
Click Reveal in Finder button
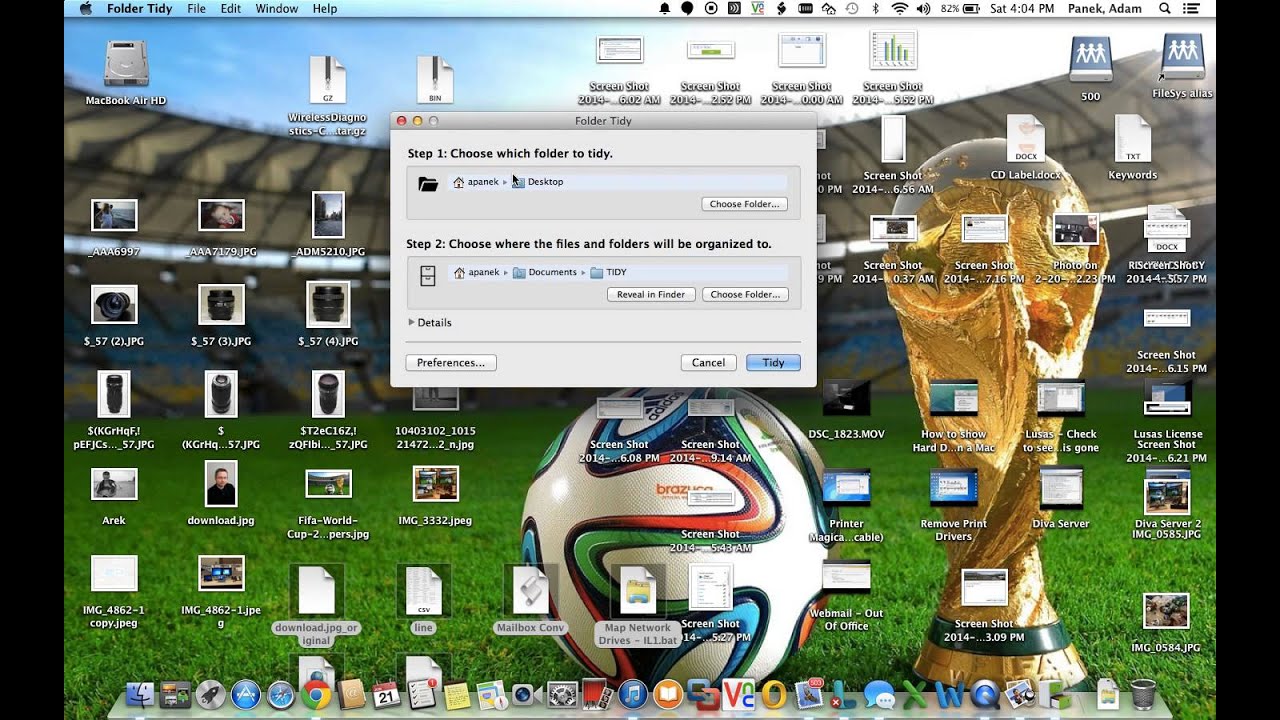pyautogui.click(x=651, y=294)
